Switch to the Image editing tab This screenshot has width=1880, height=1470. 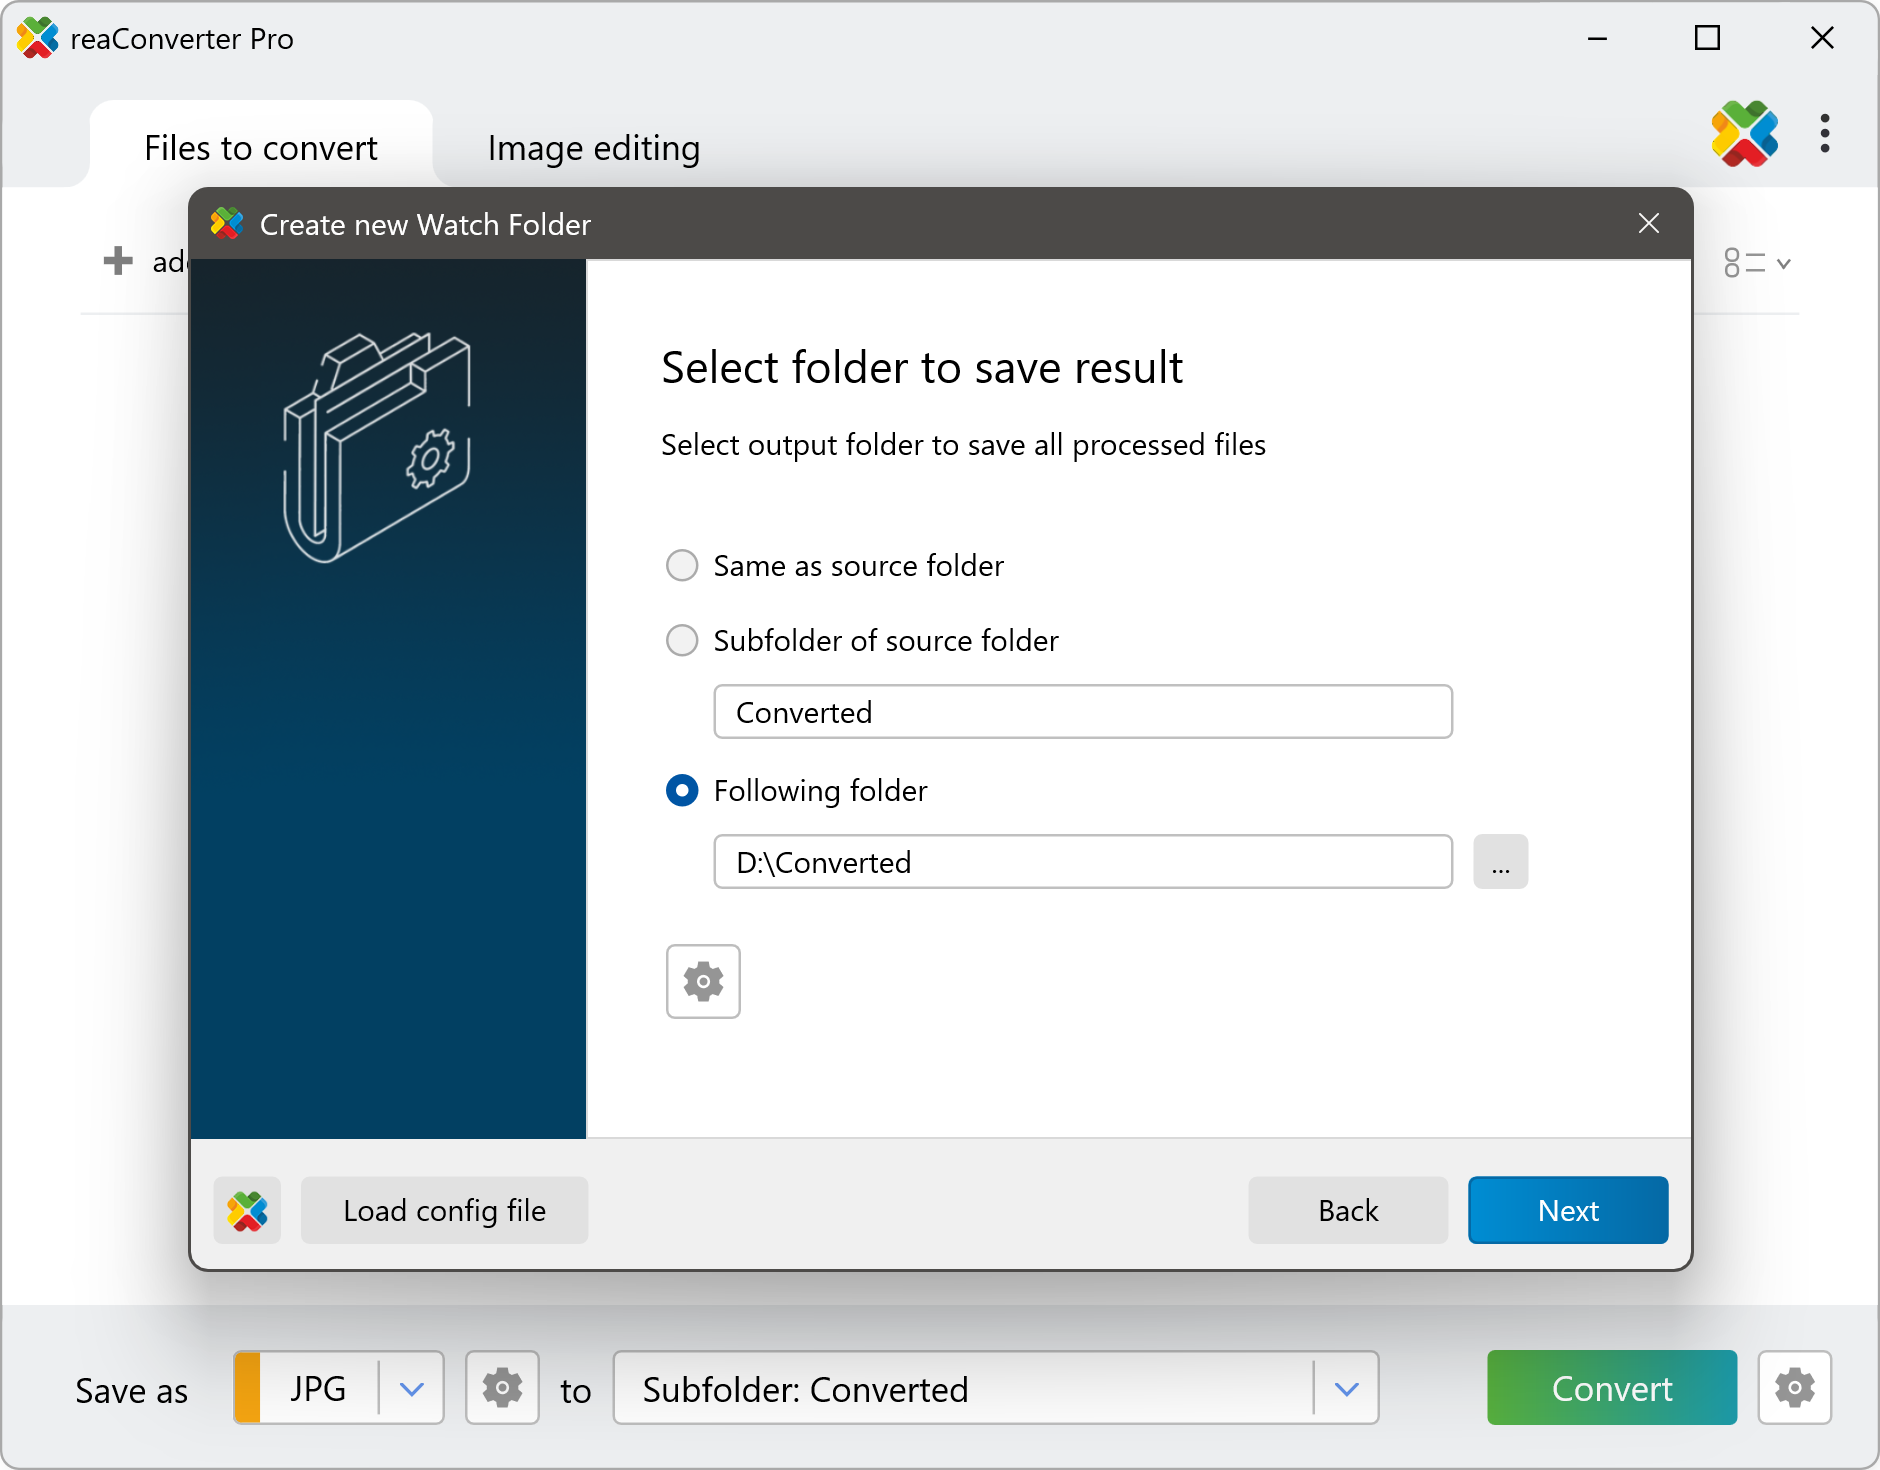point(593,148)
